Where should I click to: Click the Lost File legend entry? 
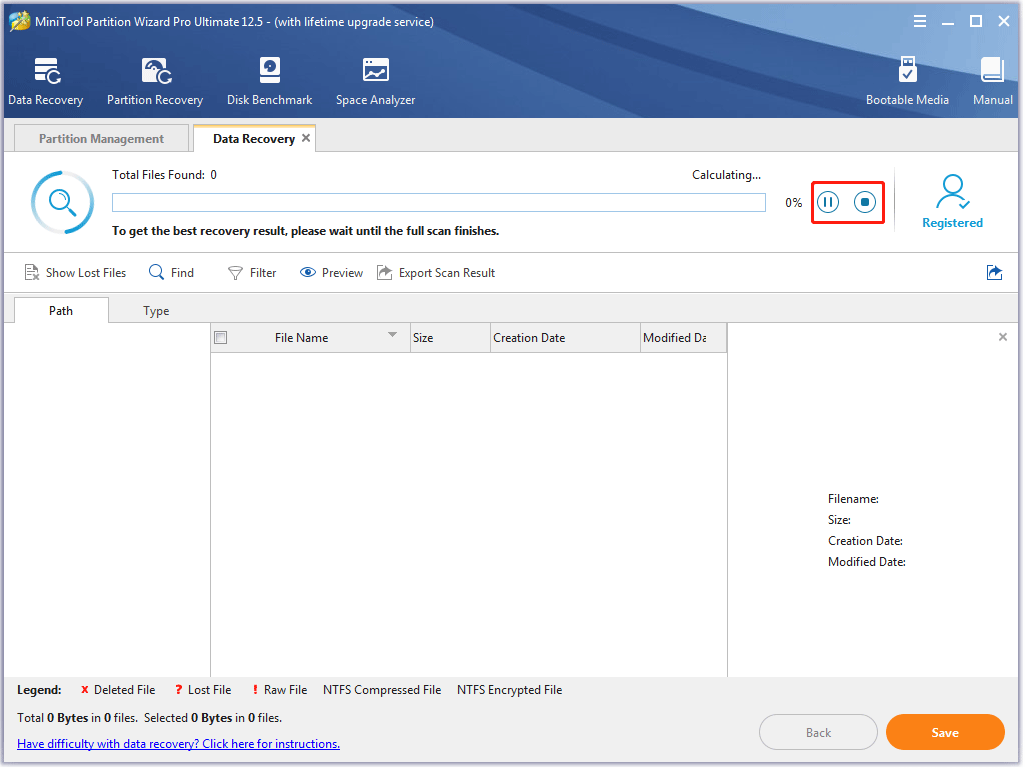pyautogui.click(x=203, y=690)
